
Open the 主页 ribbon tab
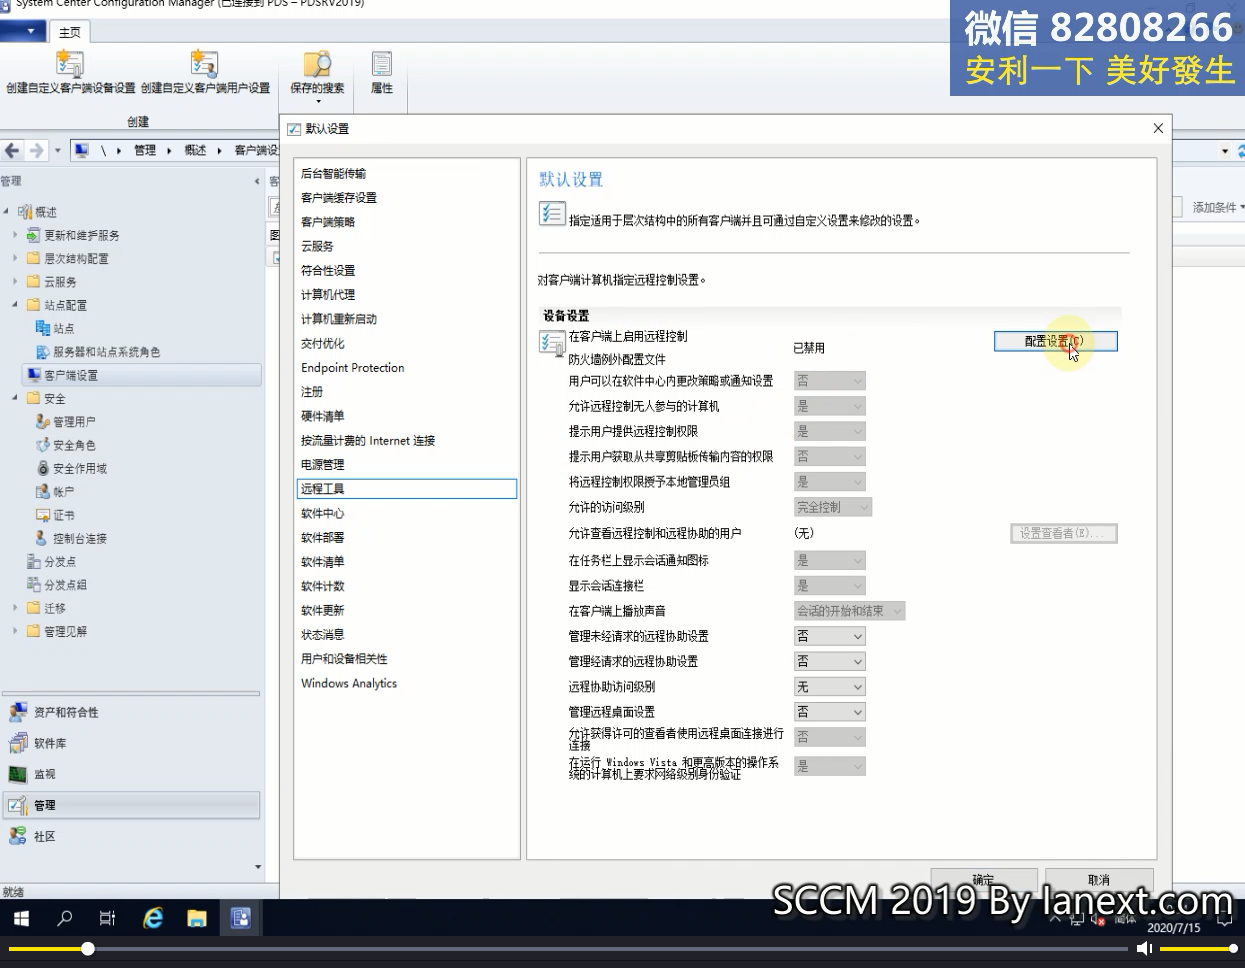coord(69,32)
